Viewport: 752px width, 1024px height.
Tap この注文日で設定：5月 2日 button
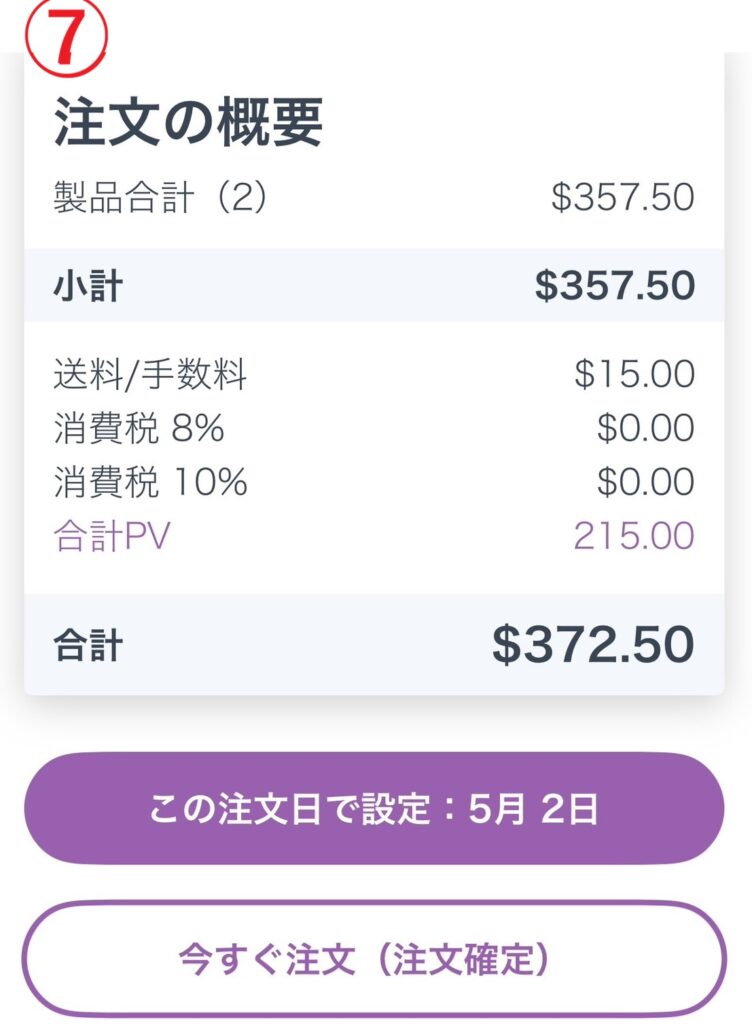click(x=374, y=808)
